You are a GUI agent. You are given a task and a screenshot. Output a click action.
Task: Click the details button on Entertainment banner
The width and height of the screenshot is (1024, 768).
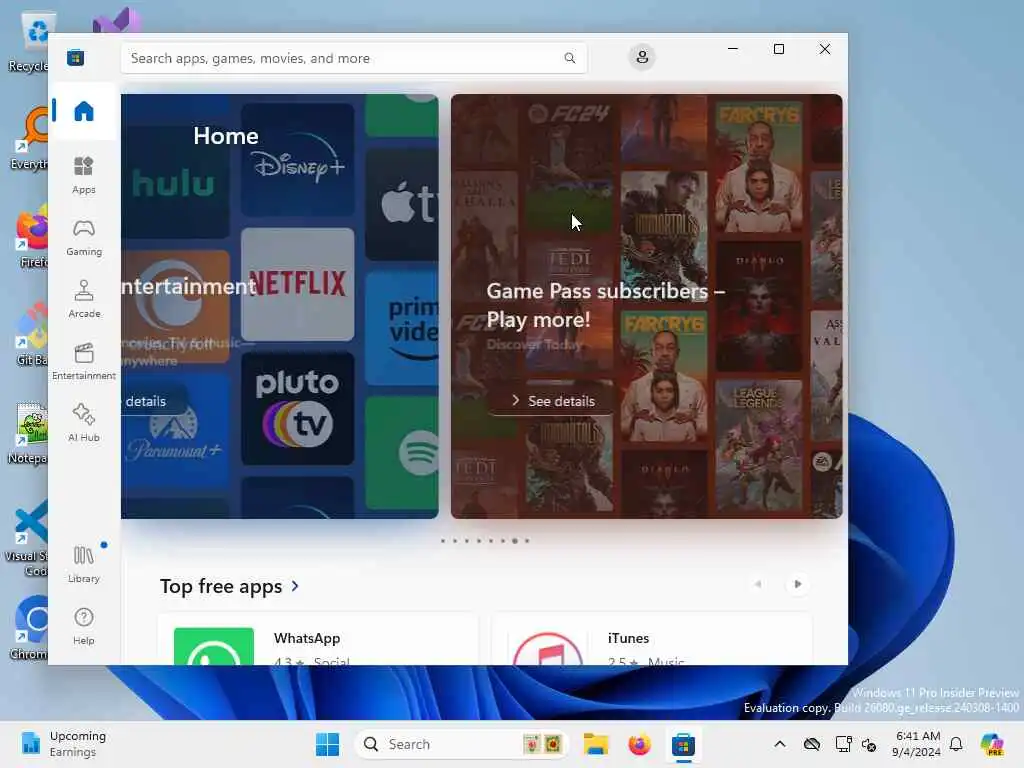154,401
